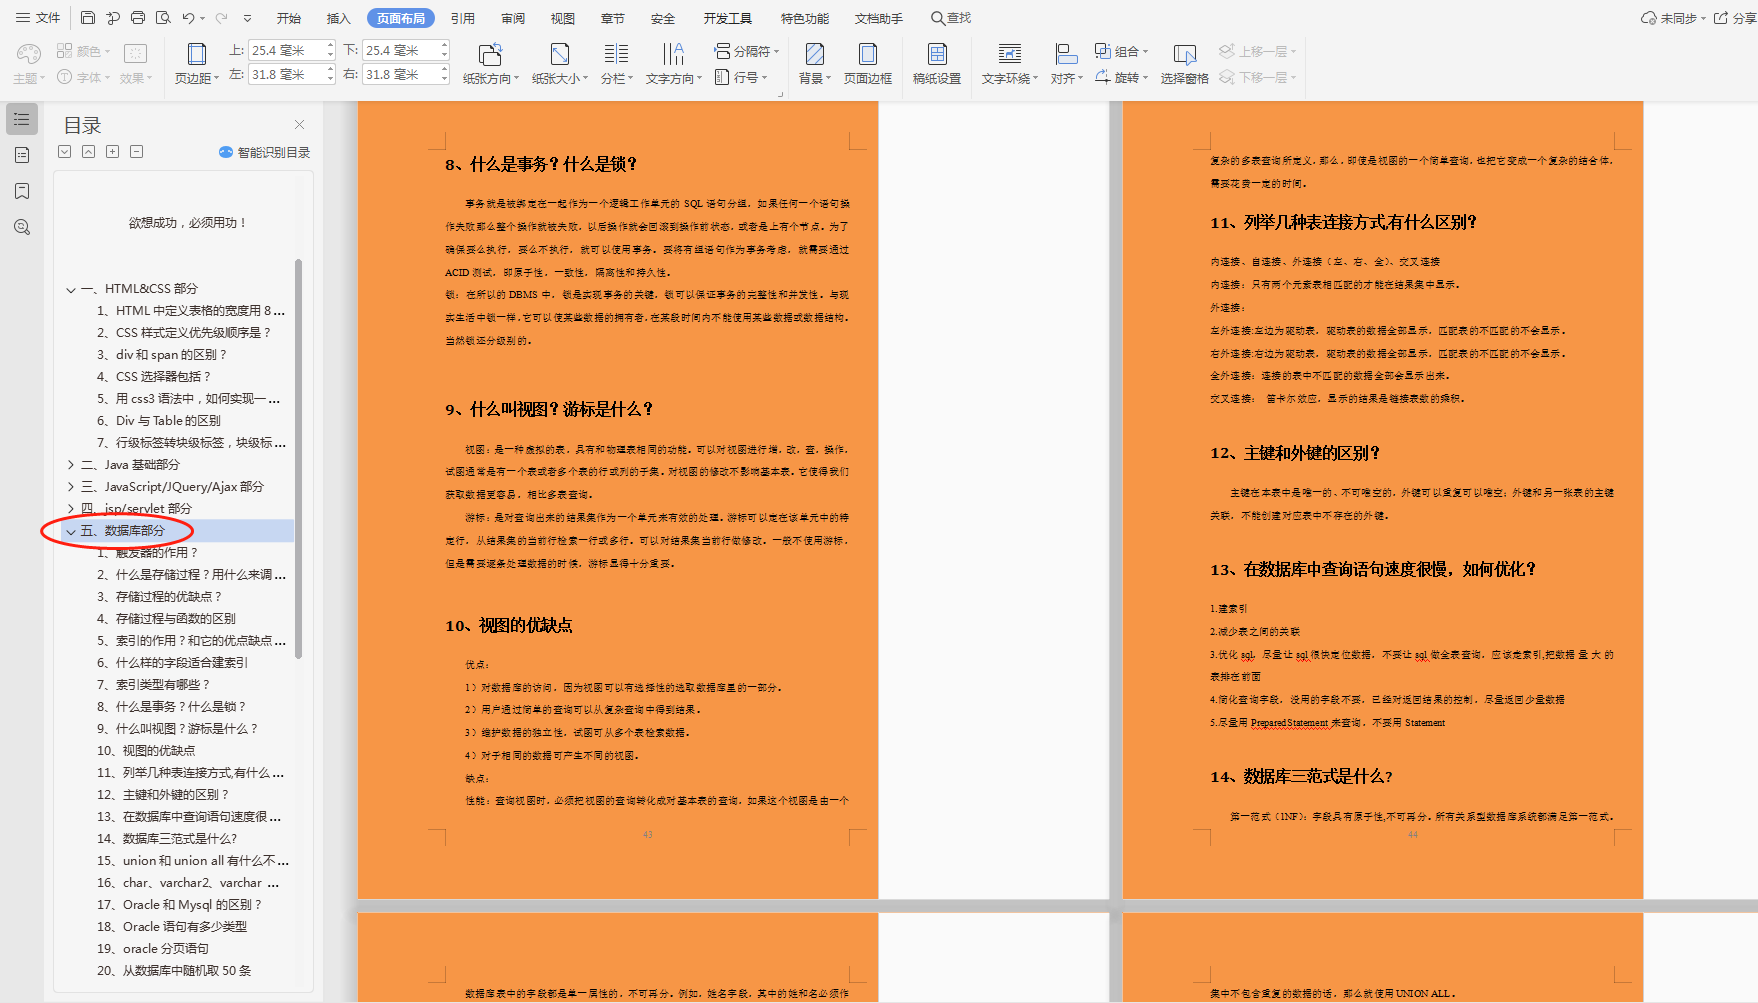1758x1003 pixels.
Task: Open the 分隔符 breaks dropdown
Action: (747, 51)
